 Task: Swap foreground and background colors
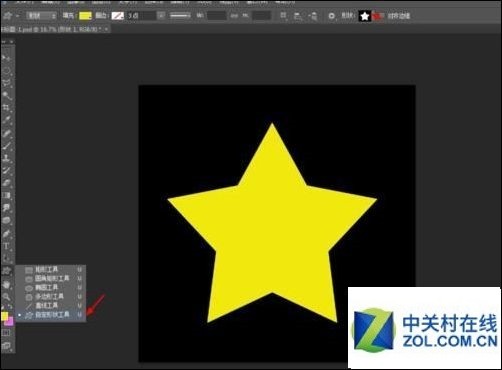pos(10,307)
